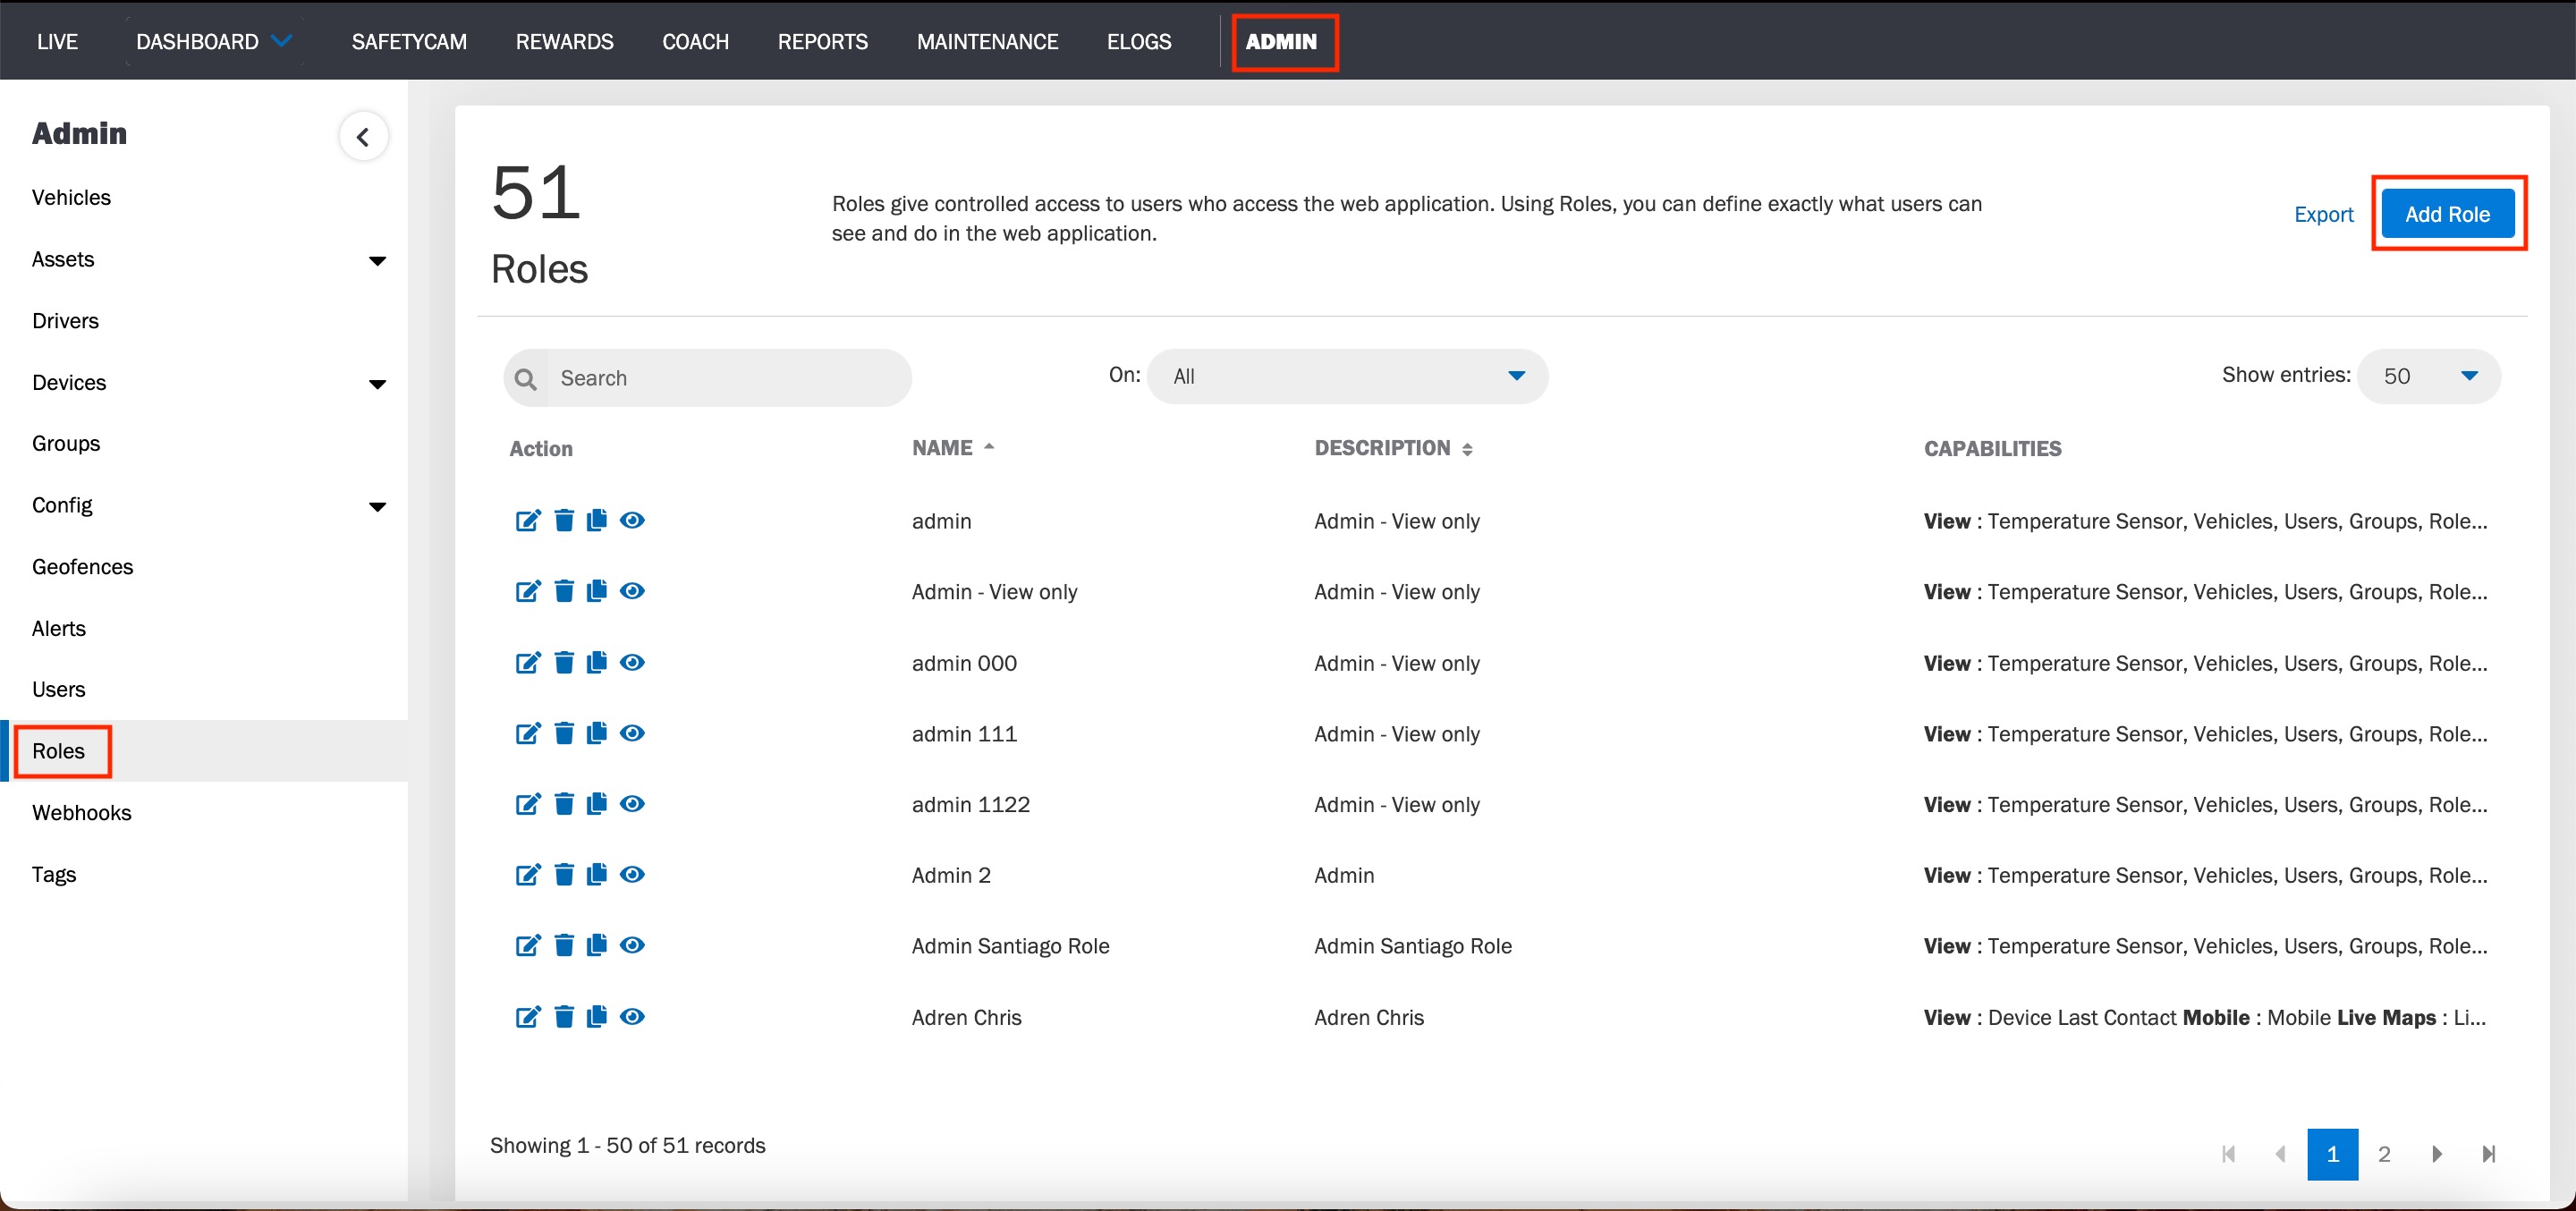Go to the next page
Image resolution: width=2576 pixels, height=1211 pixels.
tap(2437, 1154)
